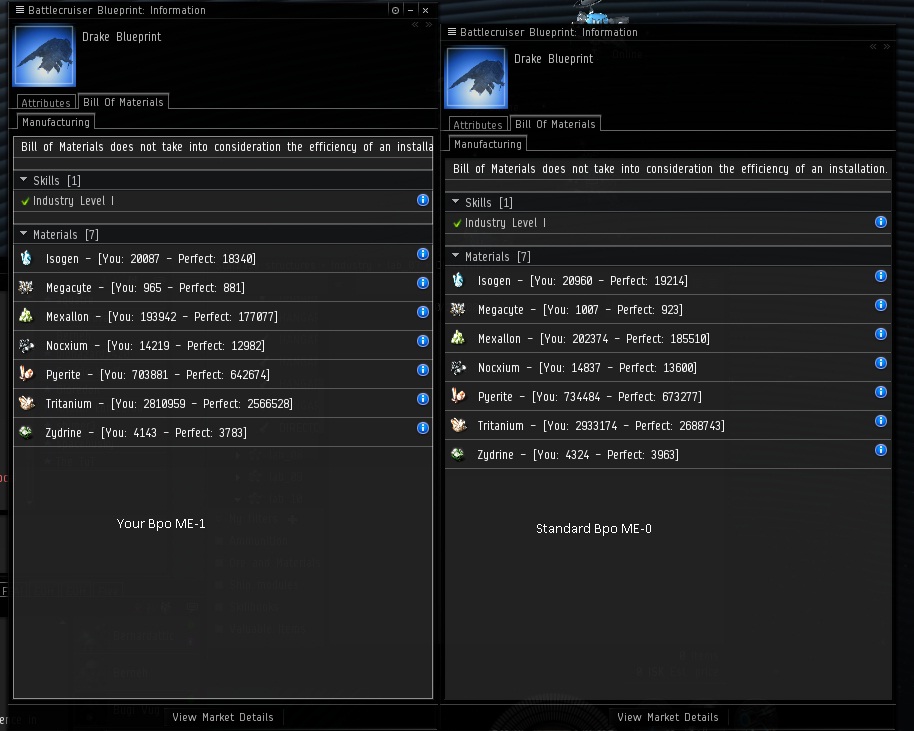This screenshot has width=914, height=731.
Task: Open left window menu icon in title bar
Action: coord(20,10)
